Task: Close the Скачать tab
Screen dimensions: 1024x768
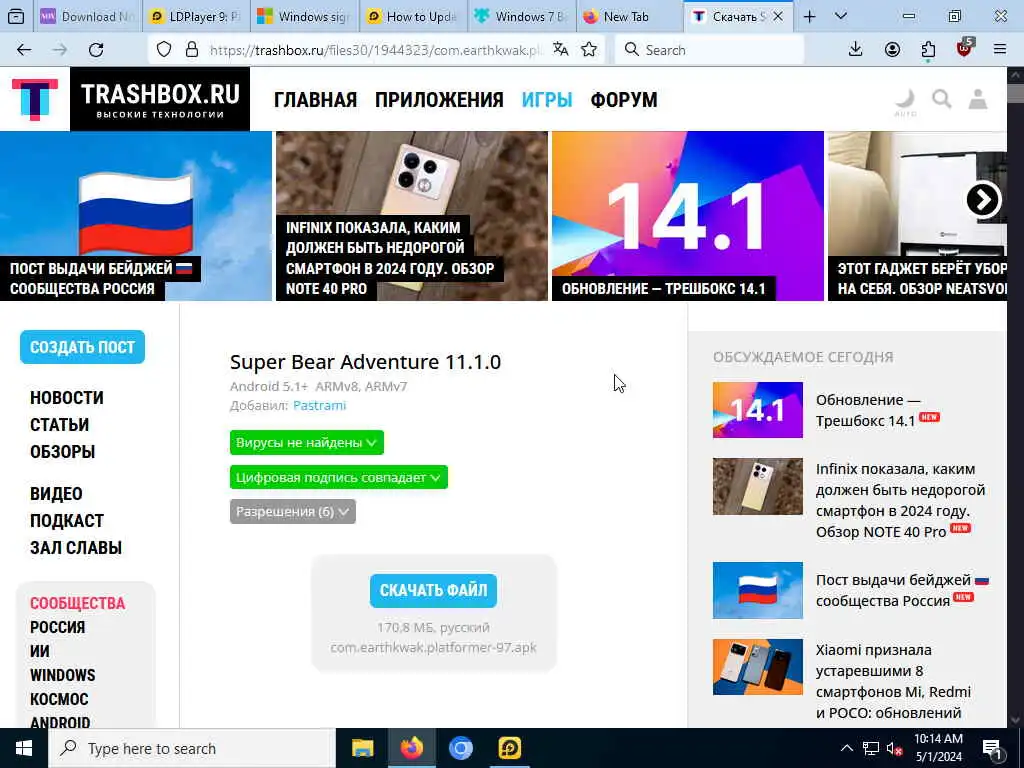Action: point(778,17)
